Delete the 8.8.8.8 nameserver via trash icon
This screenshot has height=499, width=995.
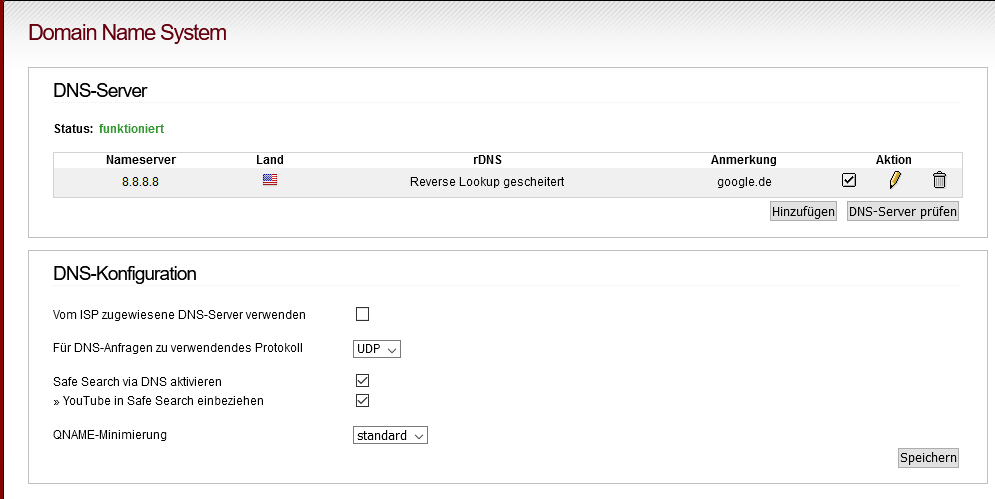(x=939, y=180)
